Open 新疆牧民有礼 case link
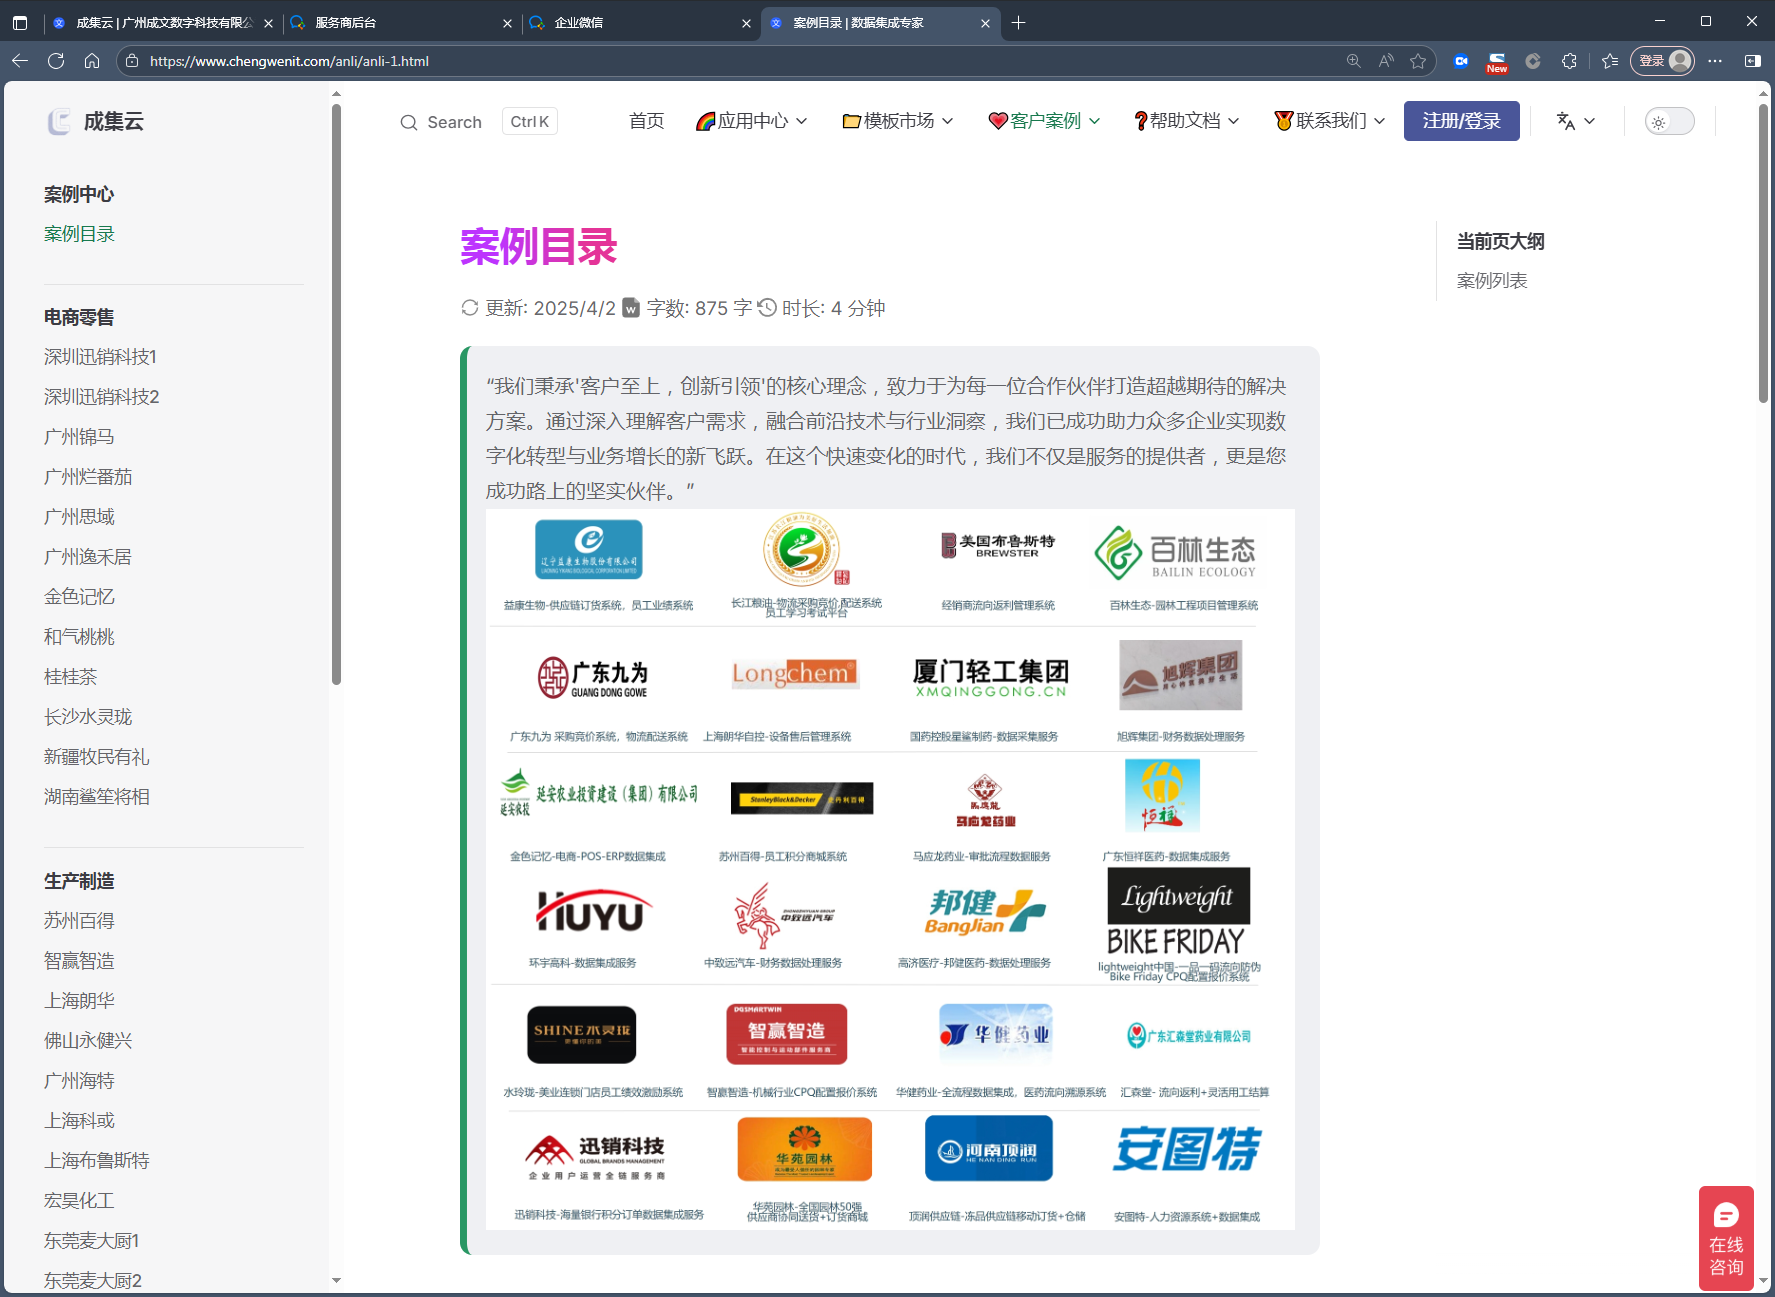 (97, 757)
